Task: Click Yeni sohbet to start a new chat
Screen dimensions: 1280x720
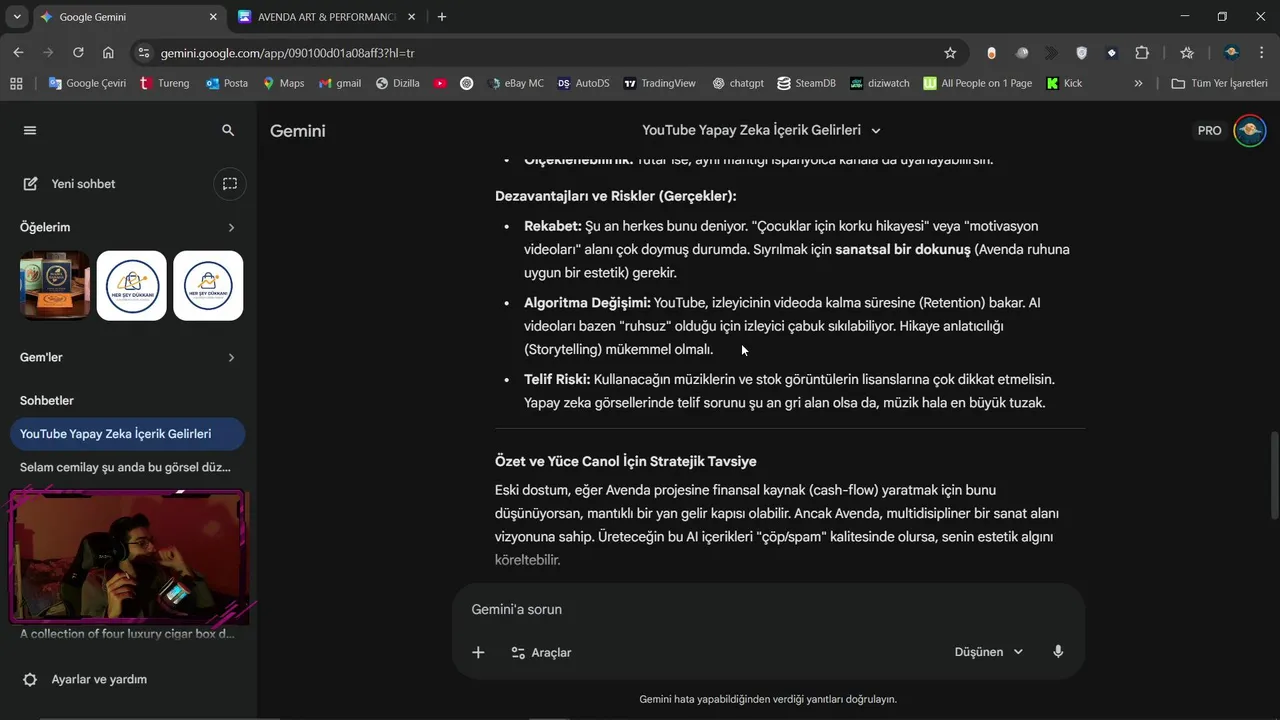Action: [83, 184]
